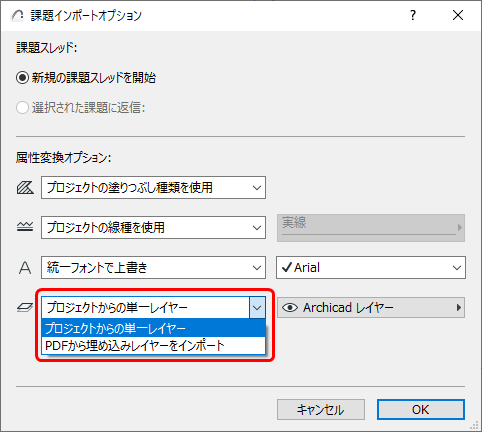The image size is (482, 432).
Task: Open 統一フォントで上書き dropdown
Action: click(x=153, y=267)
